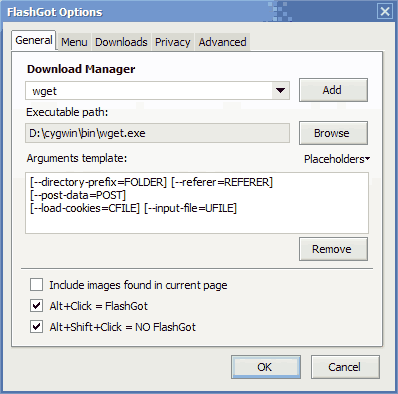Go to the Advanced tab
This screenshot has height=394, width=398.
coord(222,42)
